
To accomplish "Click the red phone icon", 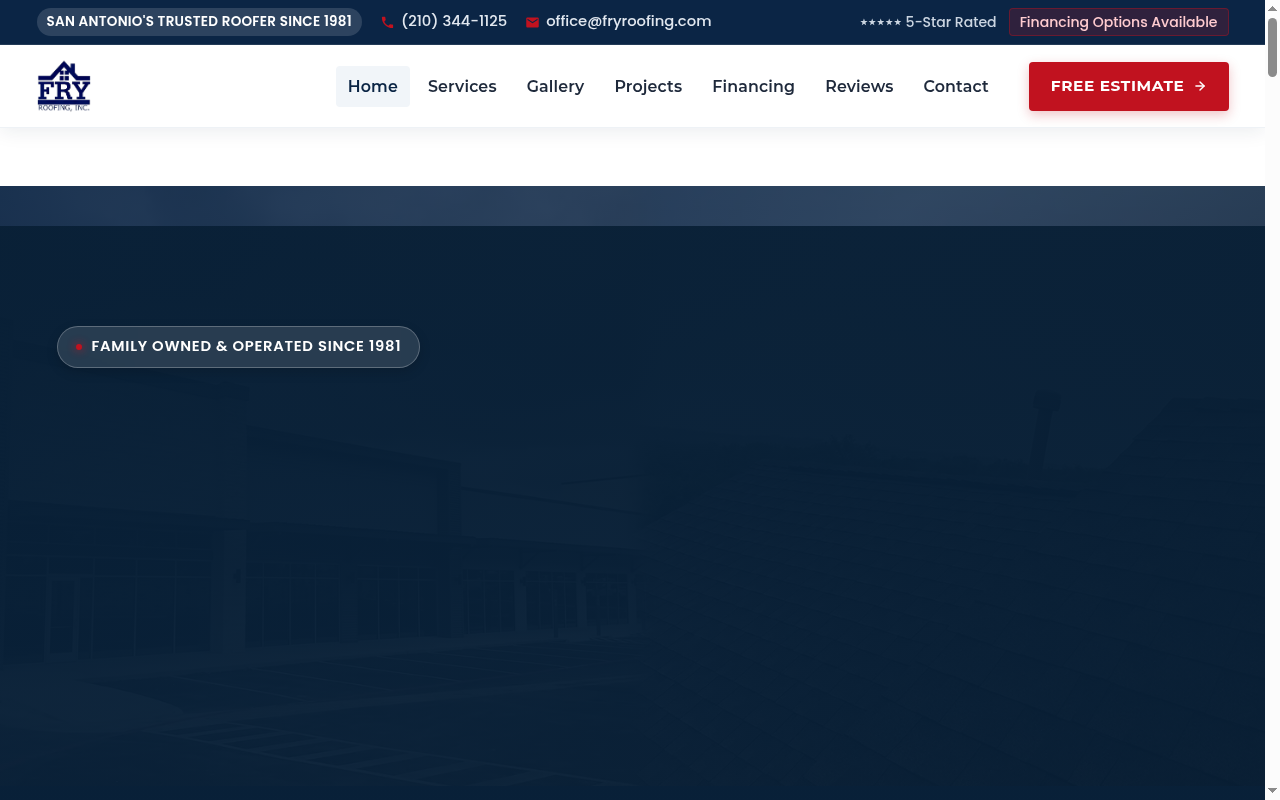I will [x=388, y=22].
